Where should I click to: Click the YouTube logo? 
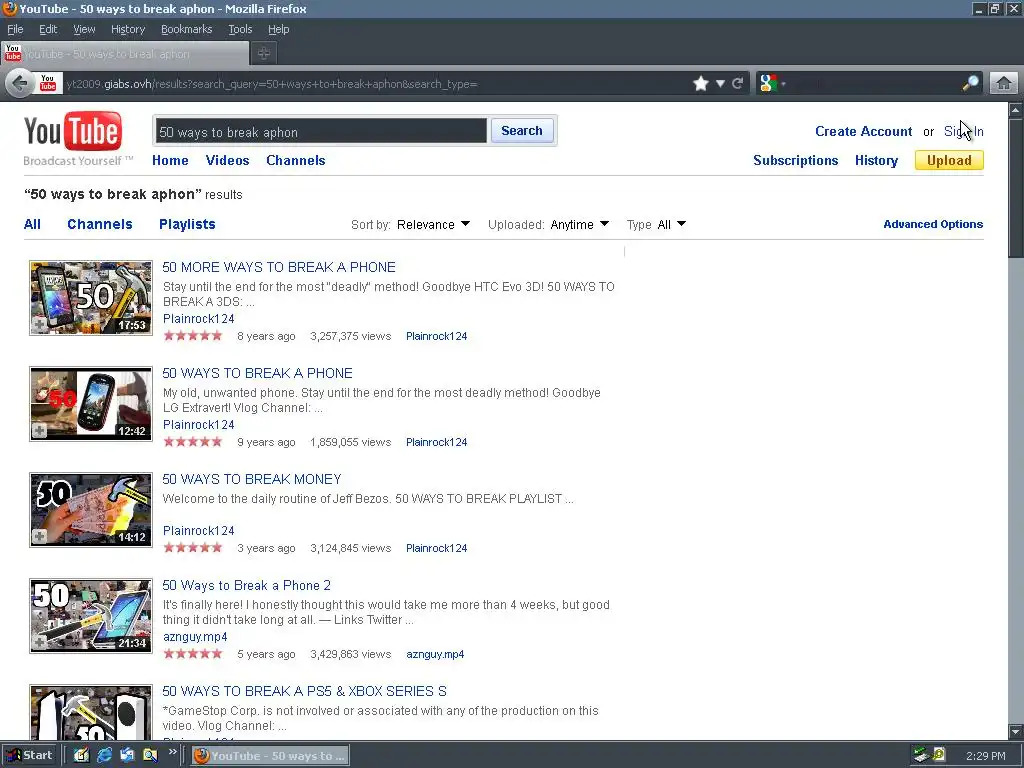73,132
